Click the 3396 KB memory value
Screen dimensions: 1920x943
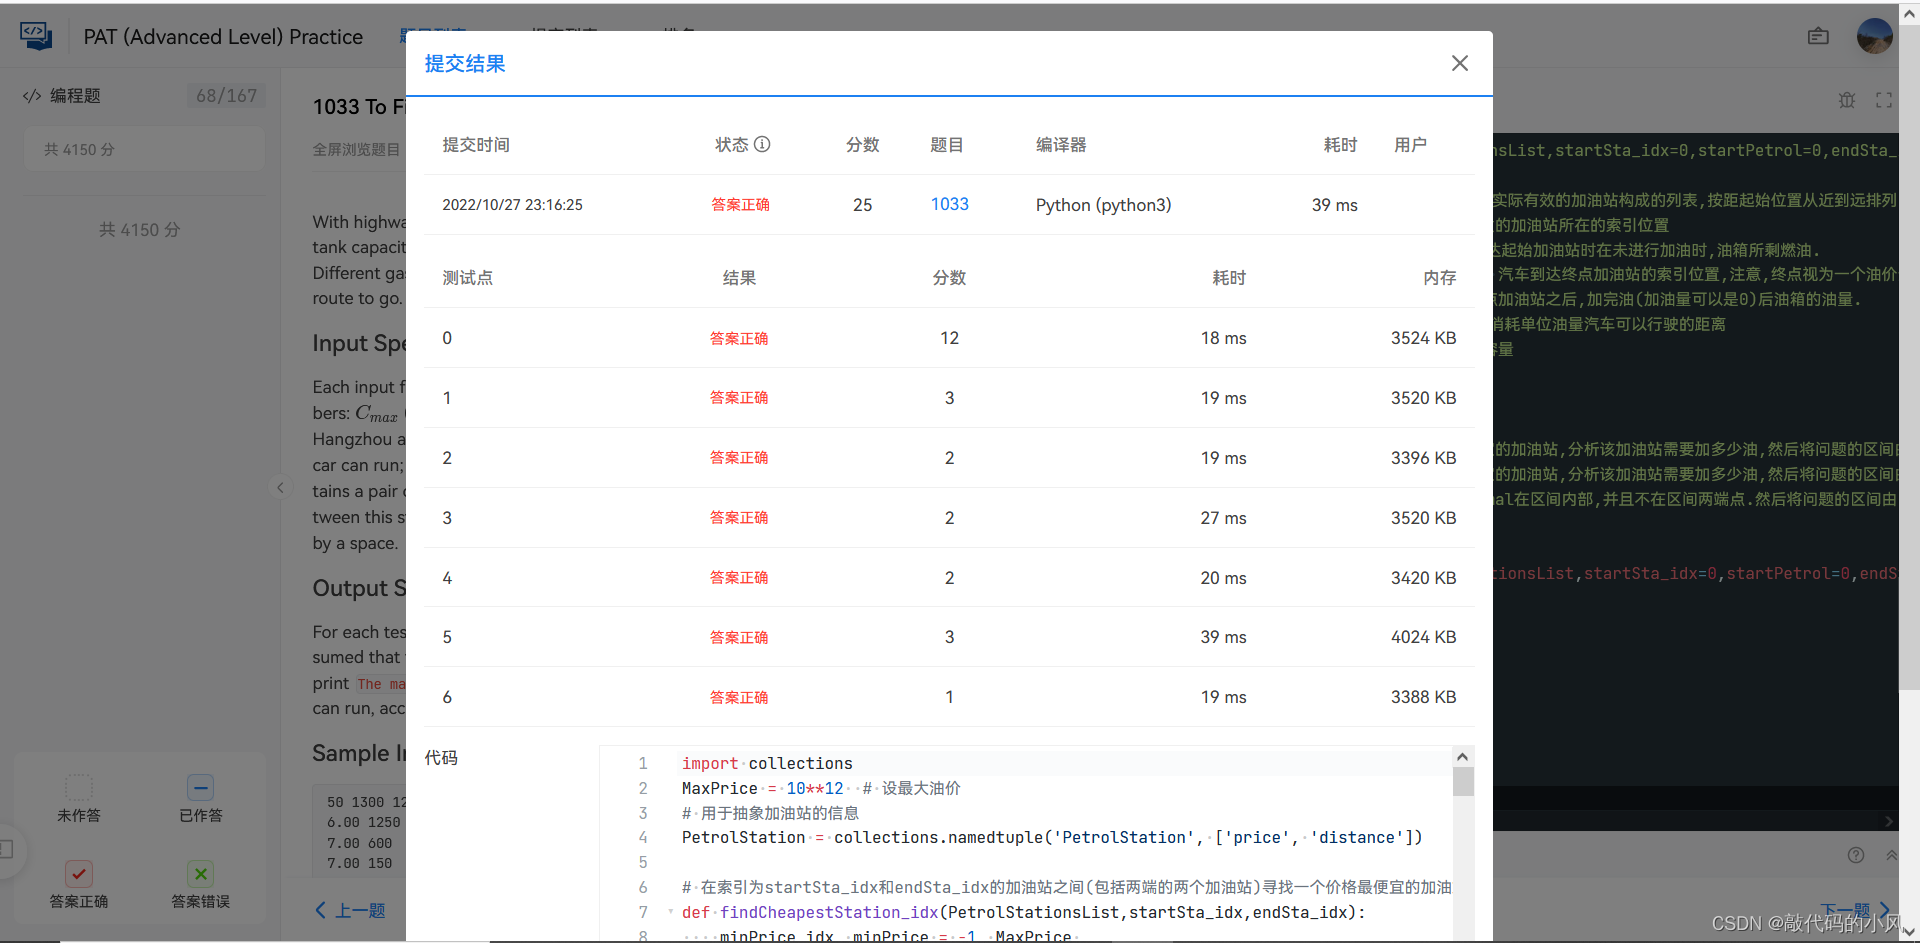(1423, 458)
